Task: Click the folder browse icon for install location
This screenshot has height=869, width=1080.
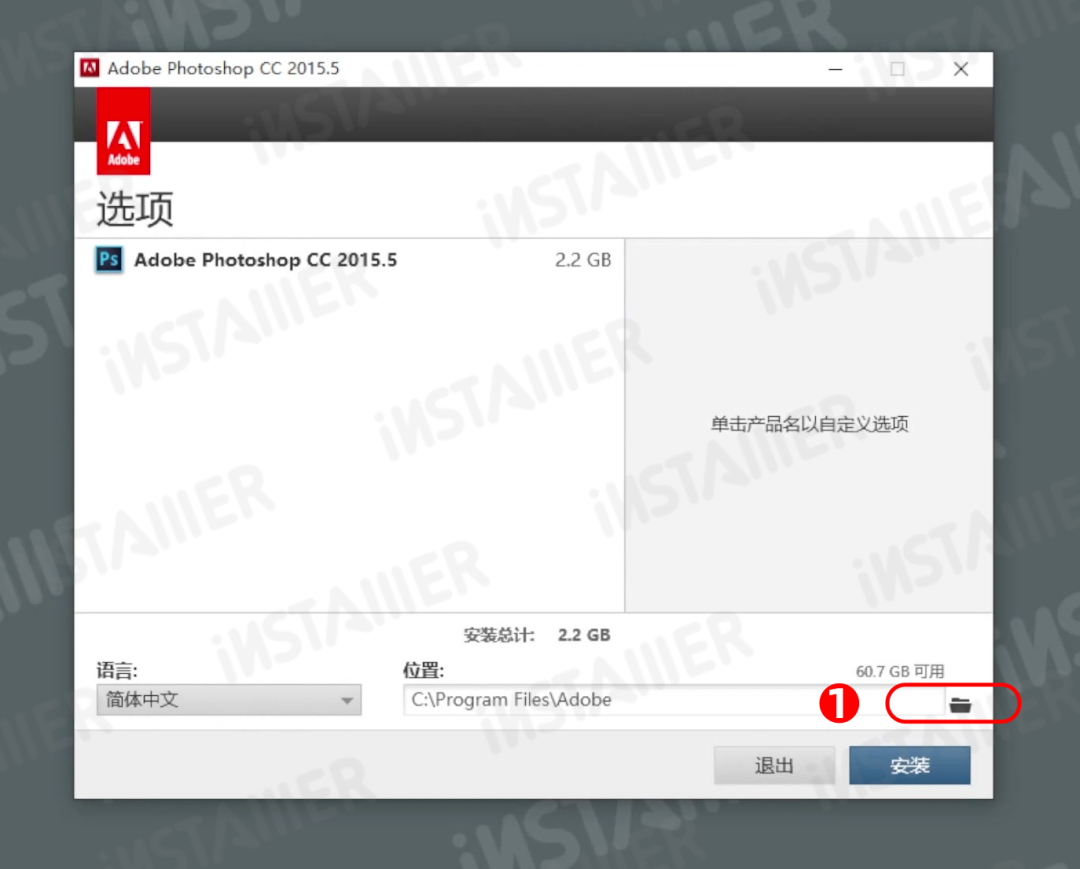Action: tap(960, 704)
